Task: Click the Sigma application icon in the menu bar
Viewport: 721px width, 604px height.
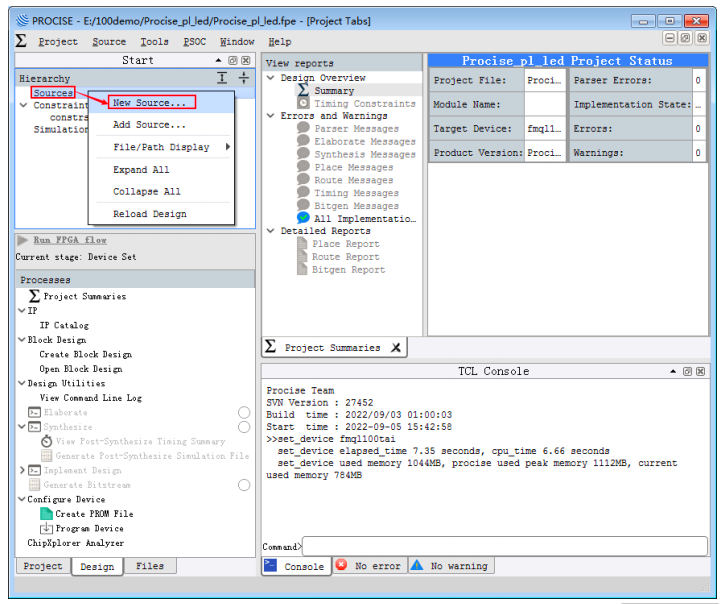Action: (x=21, y=41)
